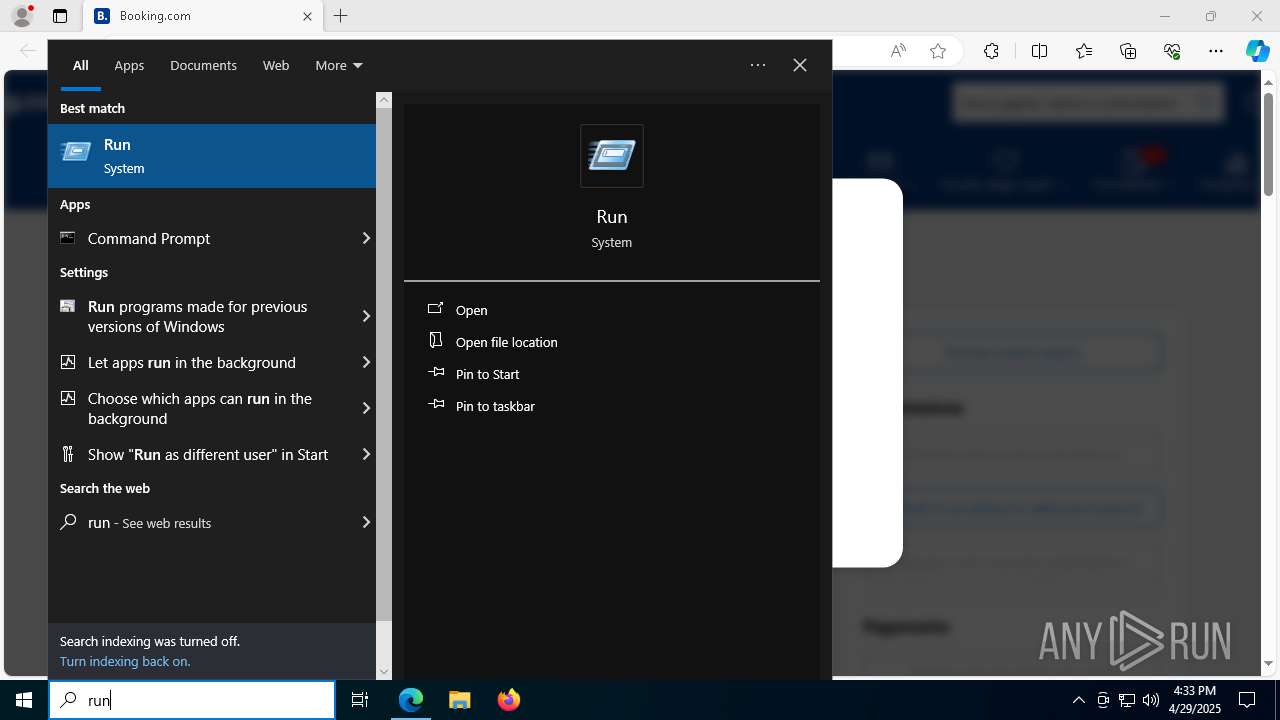Expand arrow for run web results
Viewport: 1280px width, 720px height.
(x=366, y=522)
